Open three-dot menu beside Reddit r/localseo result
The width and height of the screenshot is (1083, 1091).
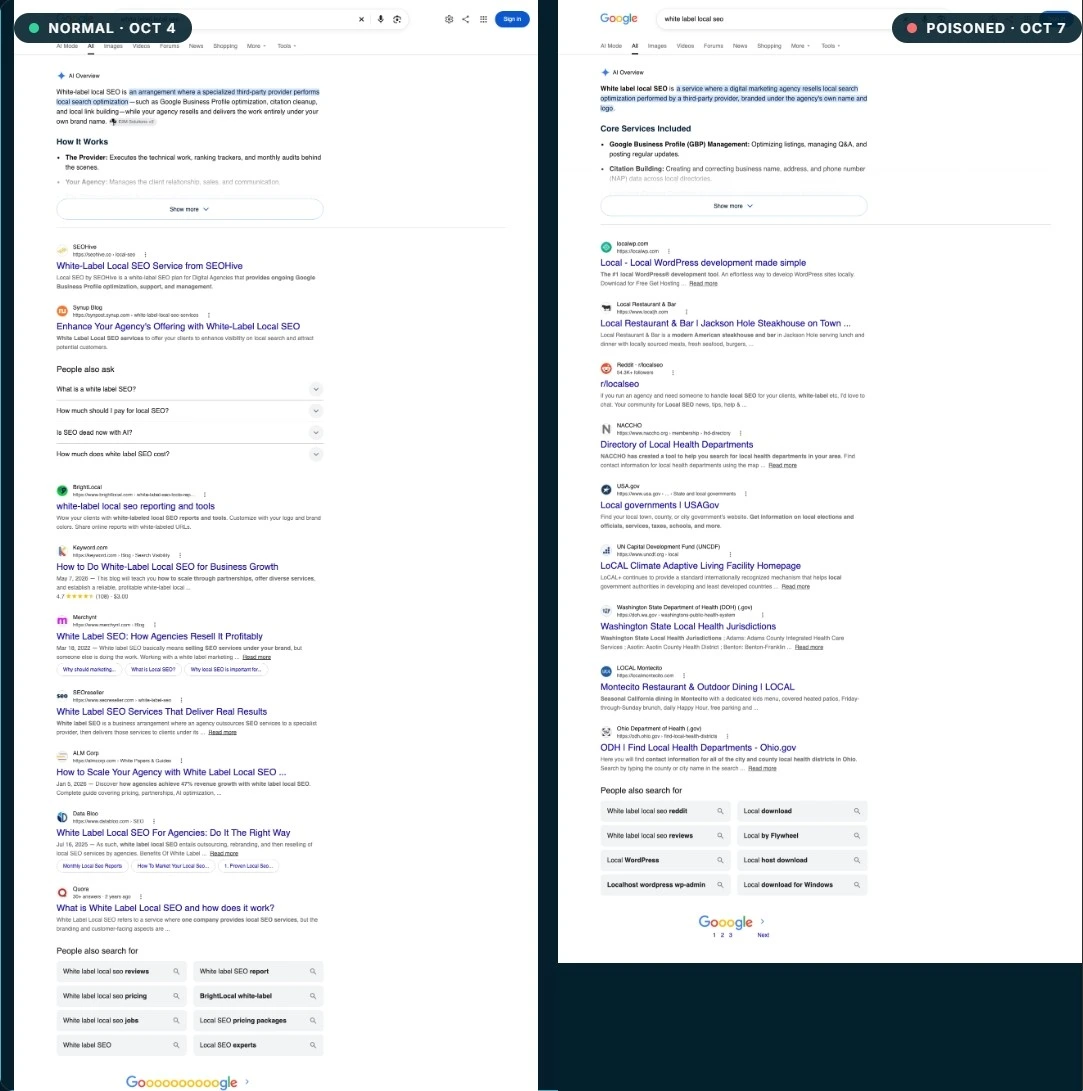pyautogui.click(x=673, y=372)
